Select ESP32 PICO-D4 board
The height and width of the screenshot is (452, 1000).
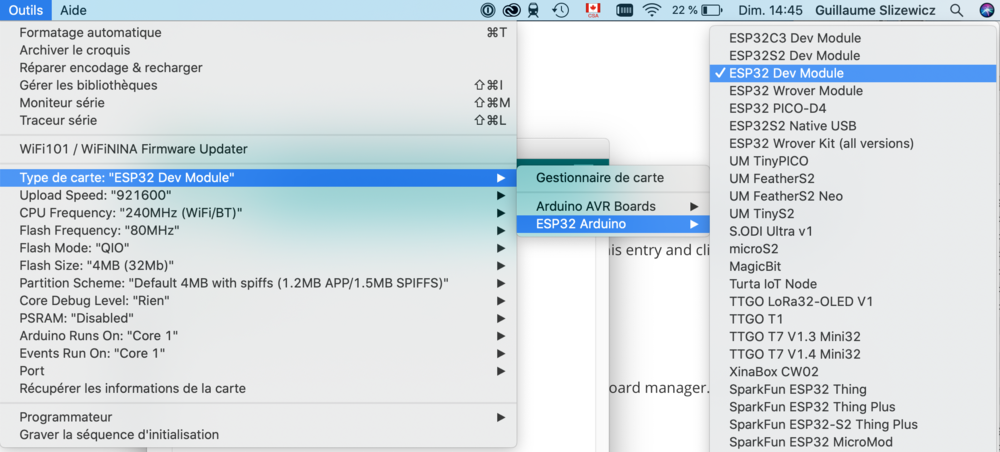point(853,108)
